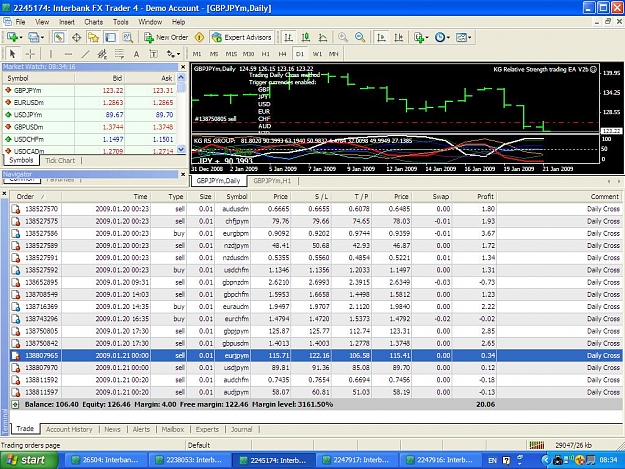Open the Tools menu
This screenshot has width=625, height=469.
pyautogui.click(x=120, y=22)
